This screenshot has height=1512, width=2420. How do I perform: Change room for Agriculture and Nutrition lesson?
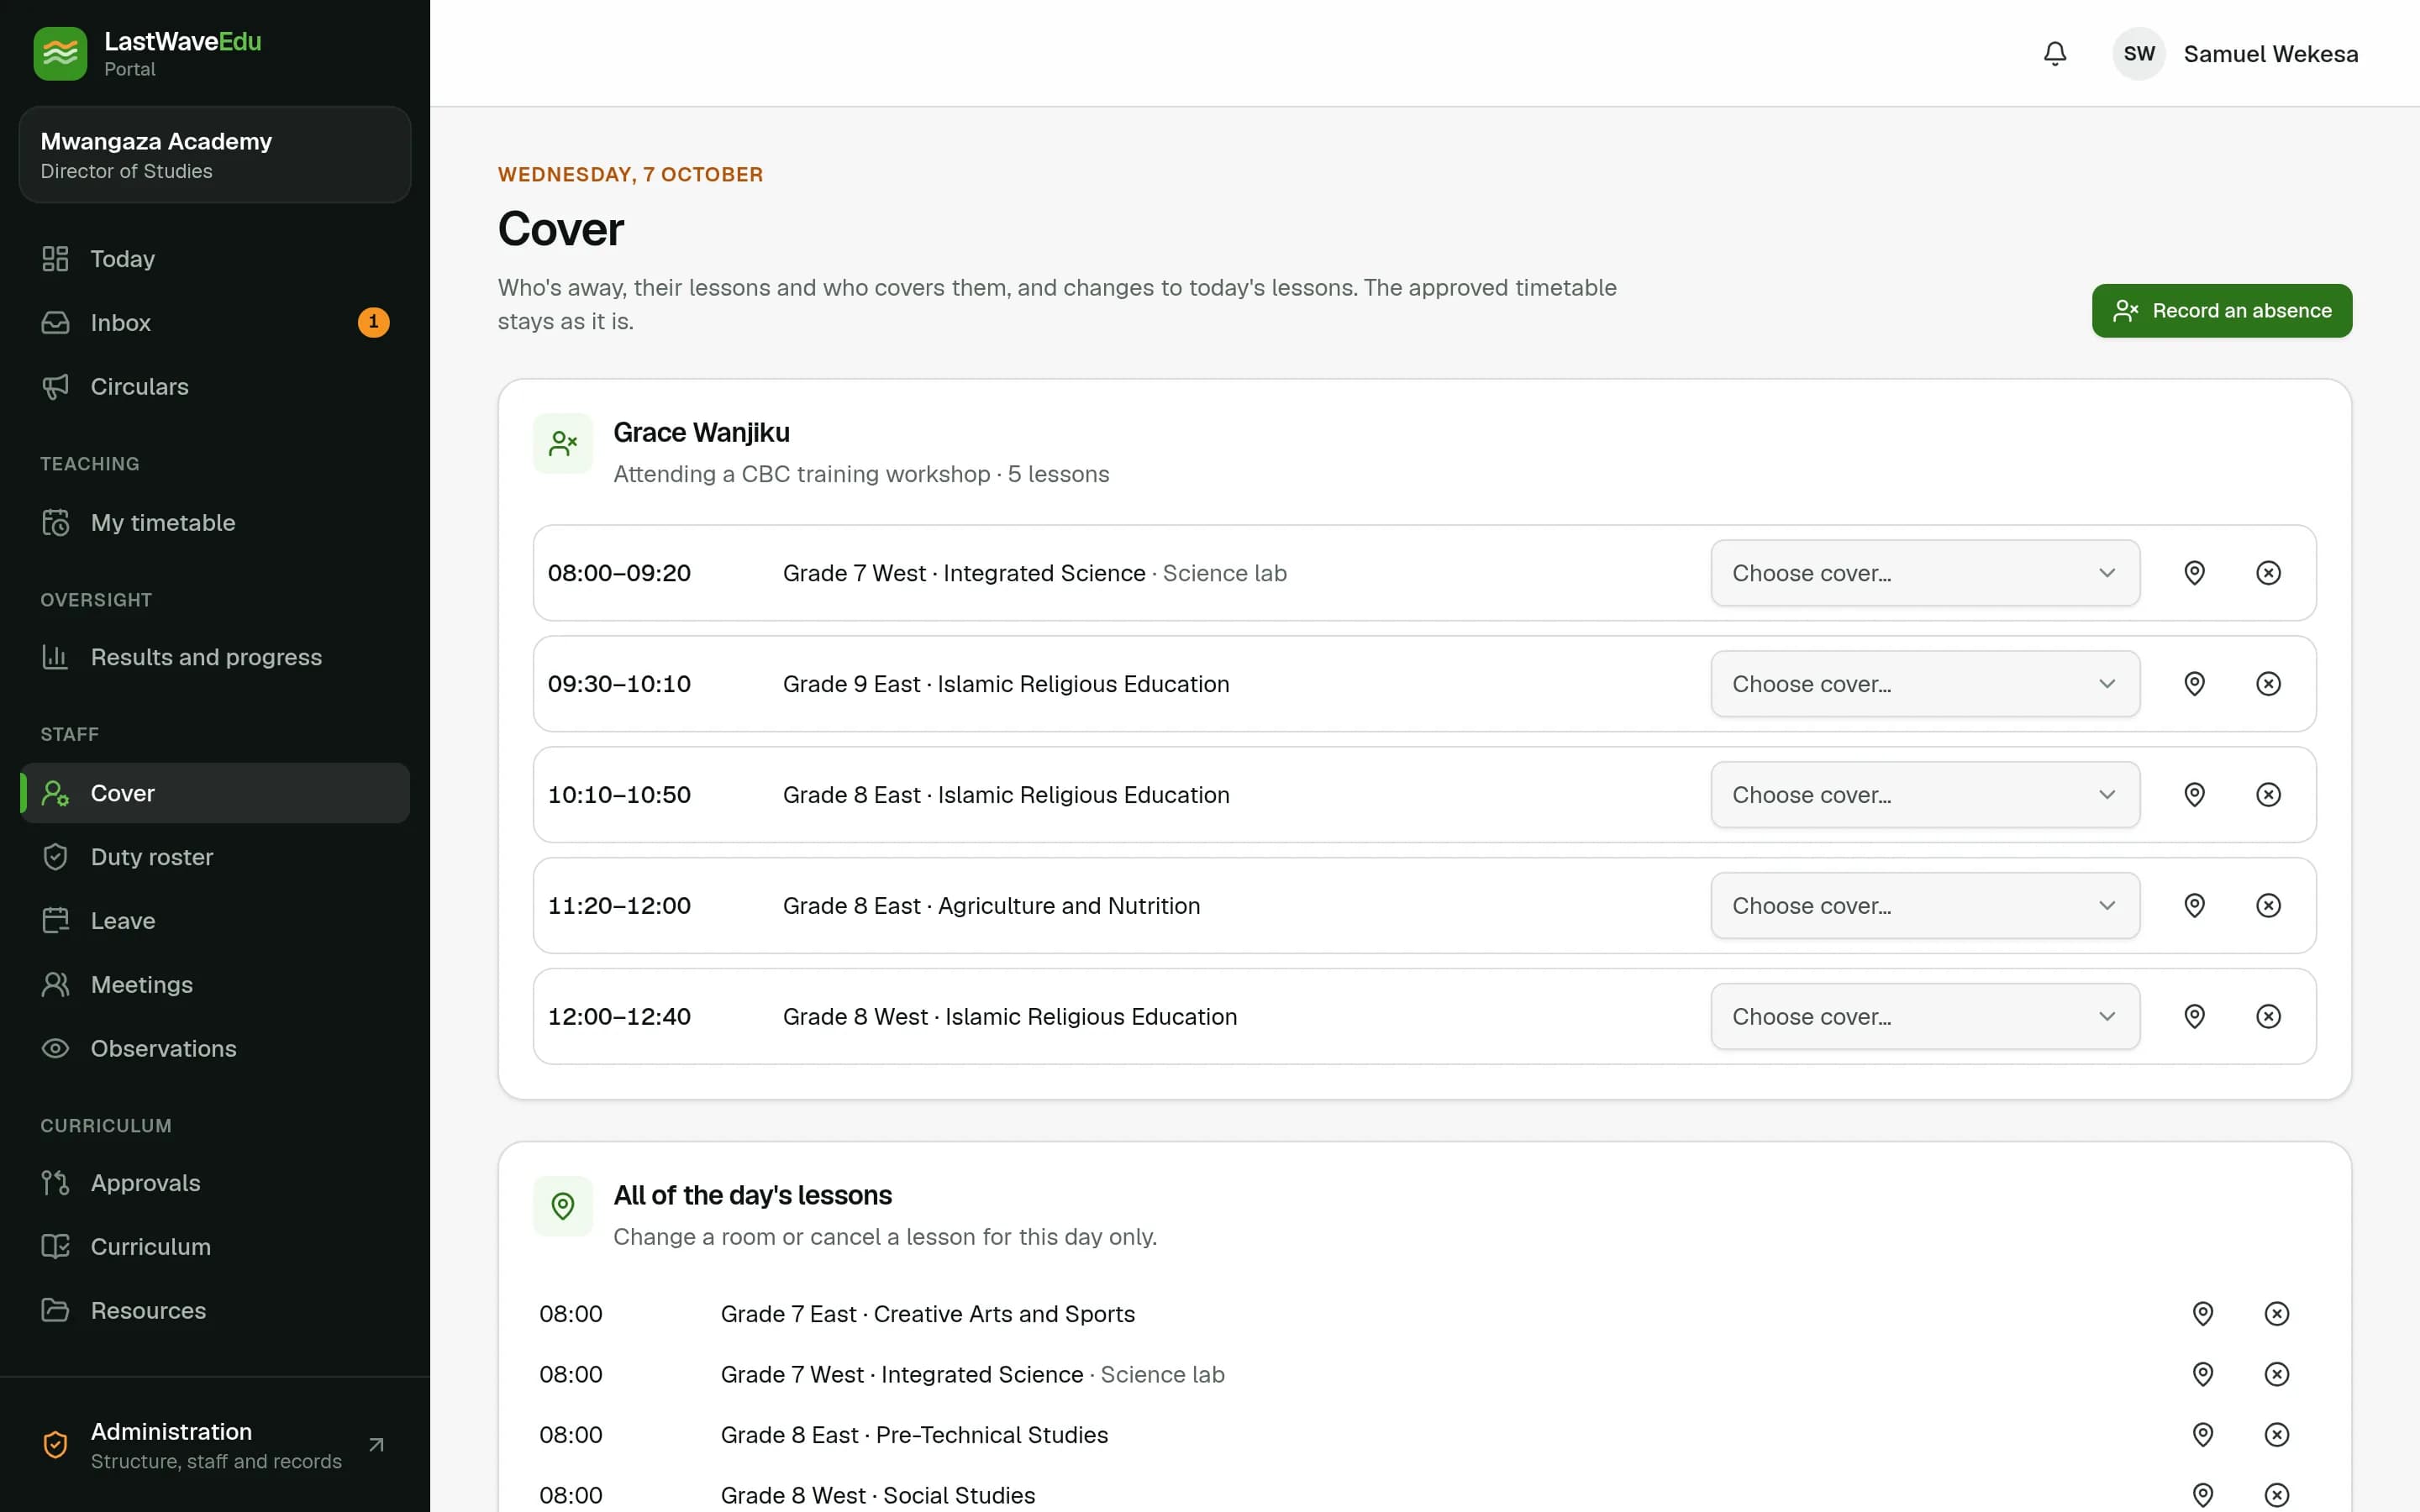click(x=2194, y=906)
